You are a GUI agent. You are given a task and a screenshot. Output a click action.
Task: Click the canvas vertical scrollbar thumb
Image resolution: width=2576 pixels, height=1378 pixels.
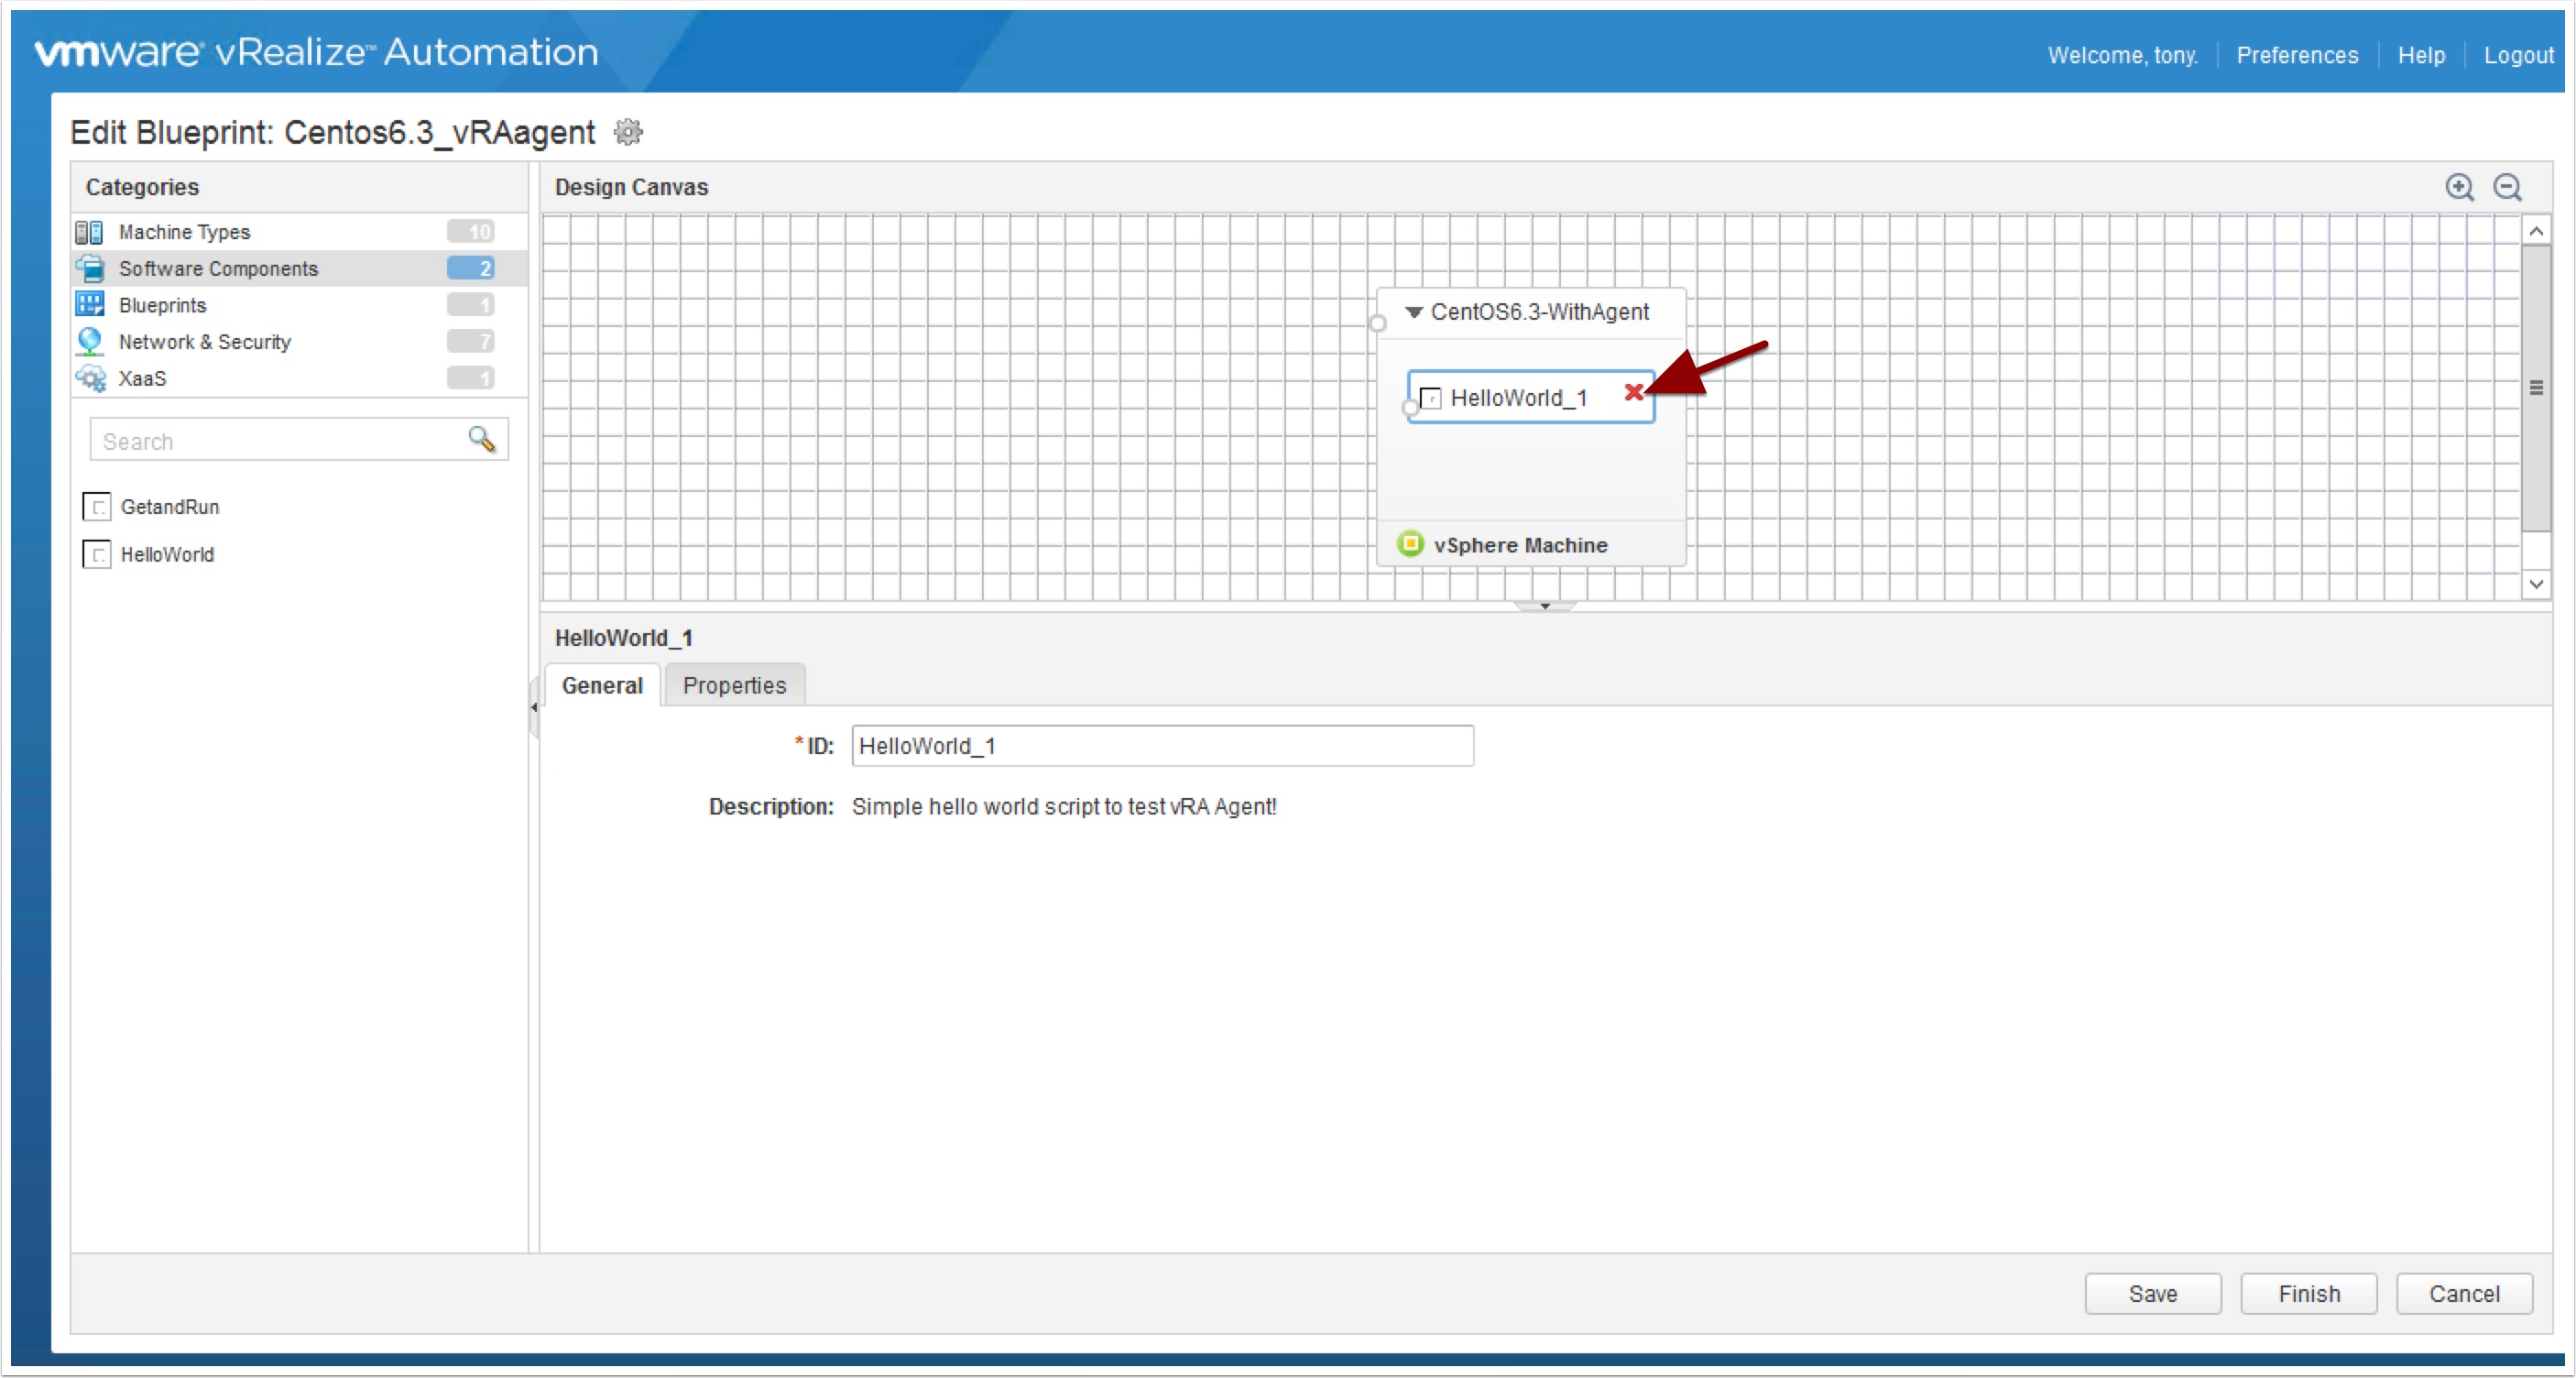[x=2535, y=388]
